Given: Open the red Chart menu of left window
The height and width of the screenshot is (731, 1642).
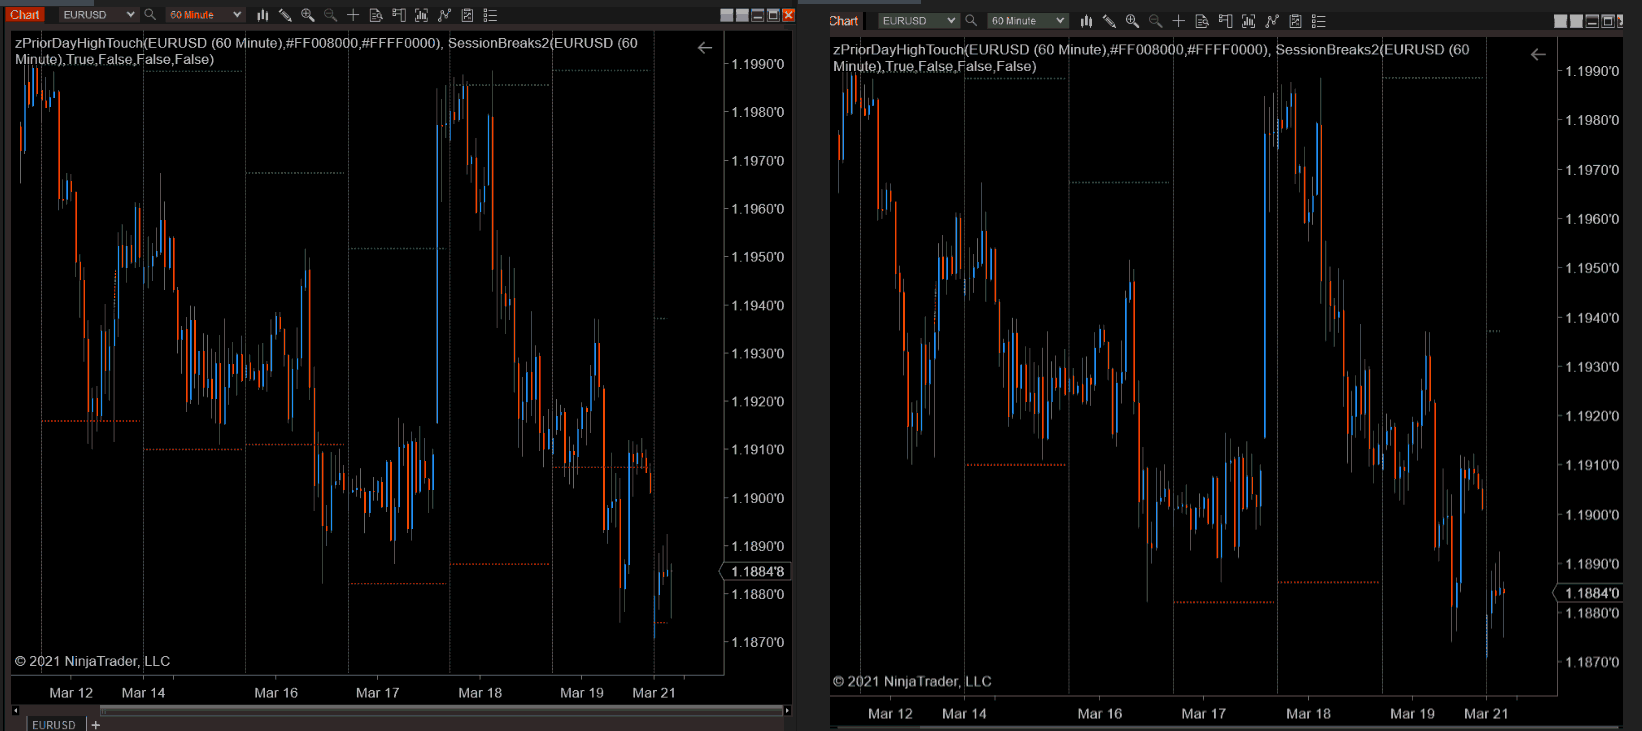Looking at the screenshot, I should tap(25, 15).
